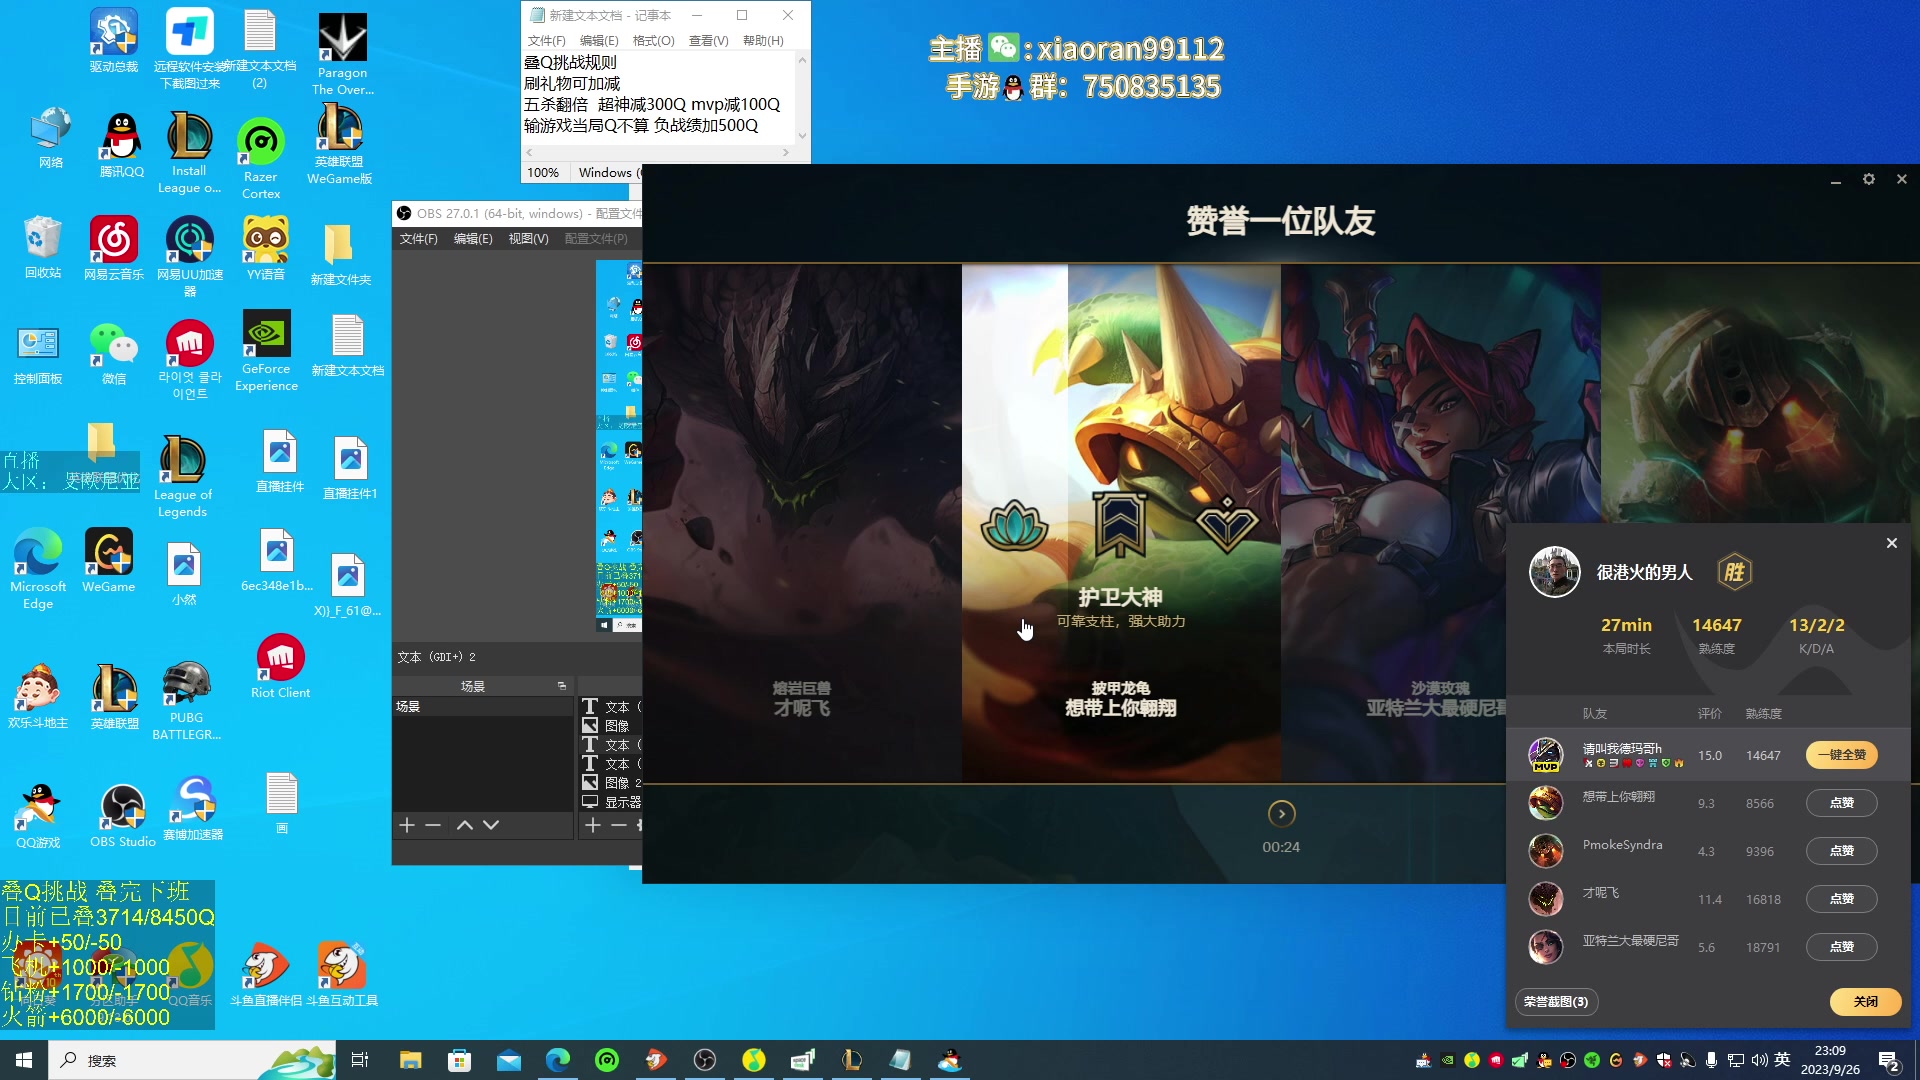Viewport: 1920px width, 1080px height.
Task: Open OBS 文件(F) menu
Action: [419, 239]
